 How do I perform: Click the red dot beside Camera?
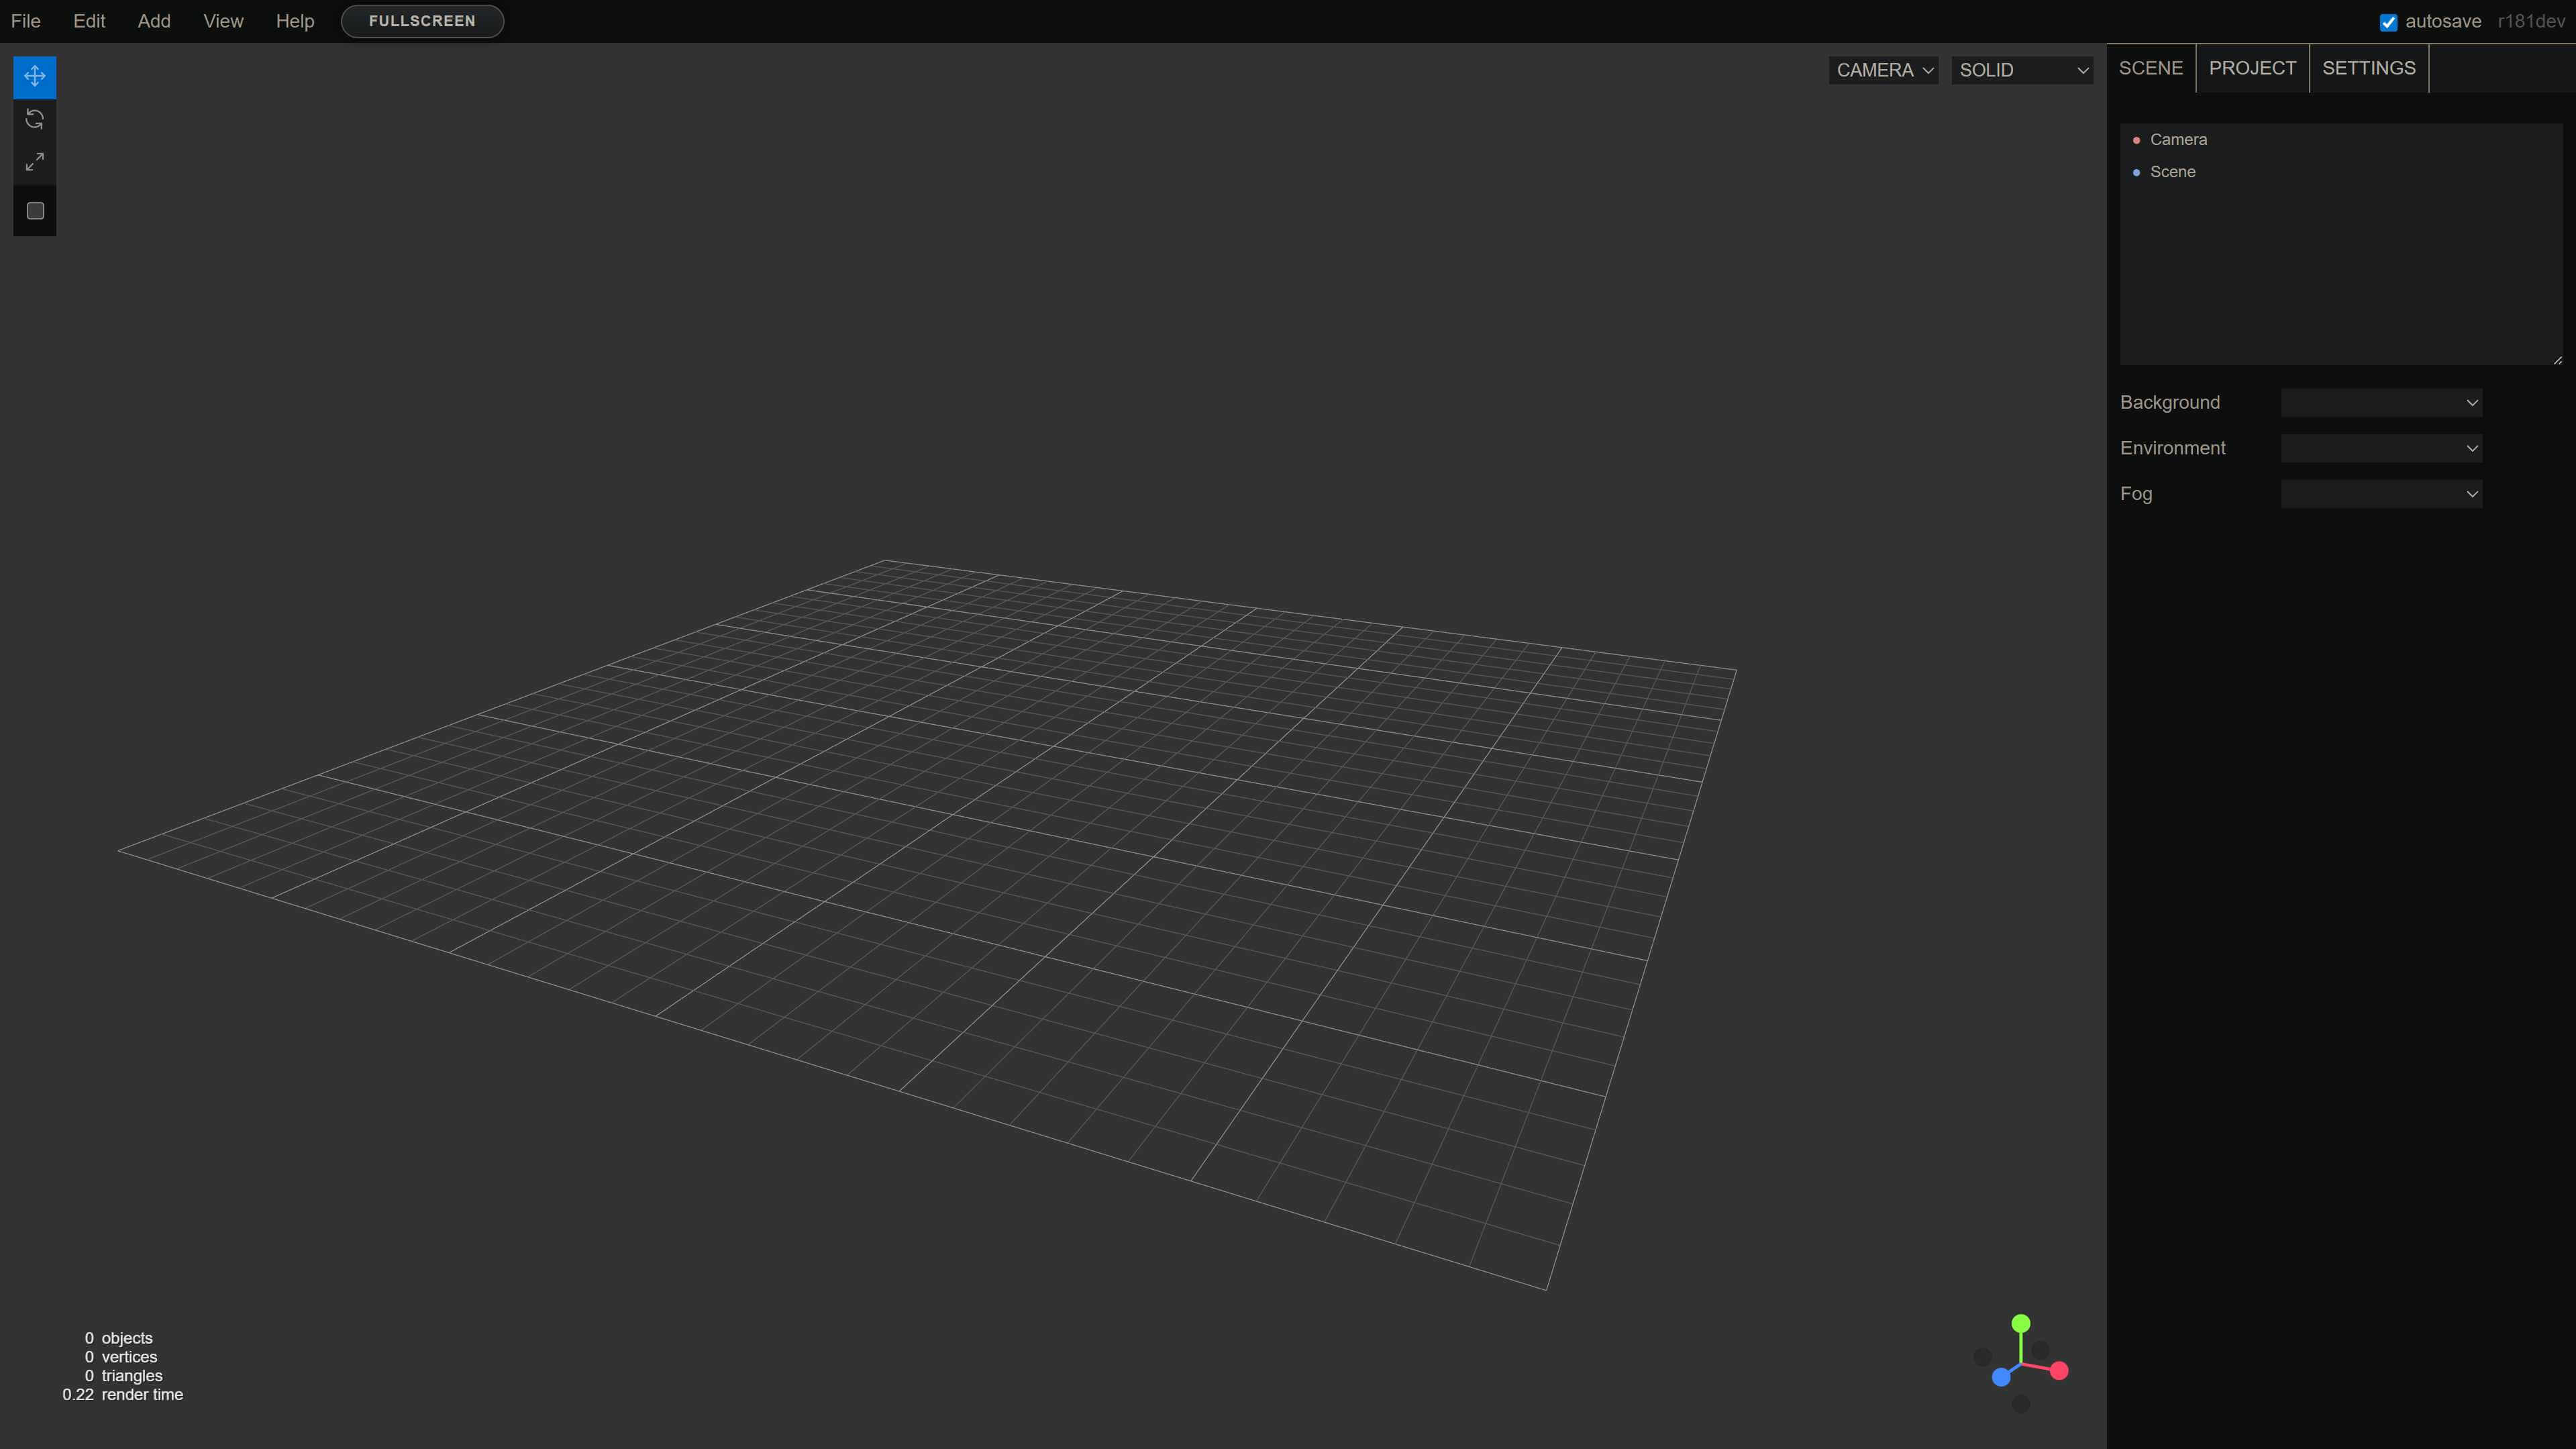click(x=2137, y=140)
